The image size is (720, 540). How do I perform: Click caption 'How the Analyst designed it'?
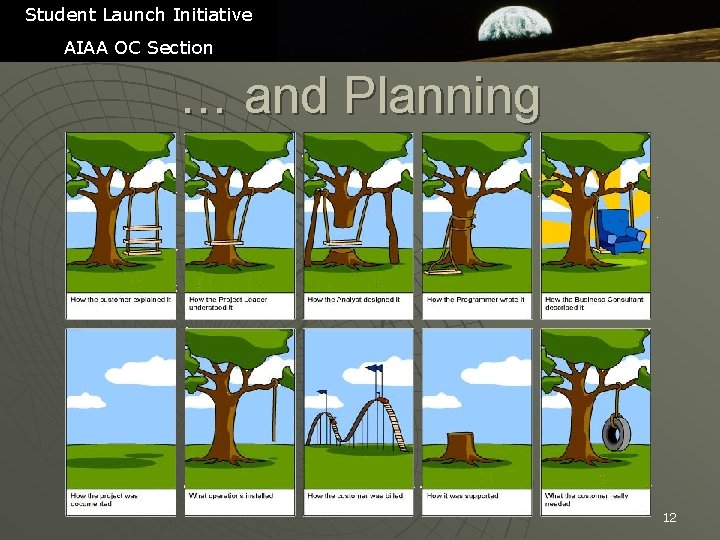[x=354, y=299]
